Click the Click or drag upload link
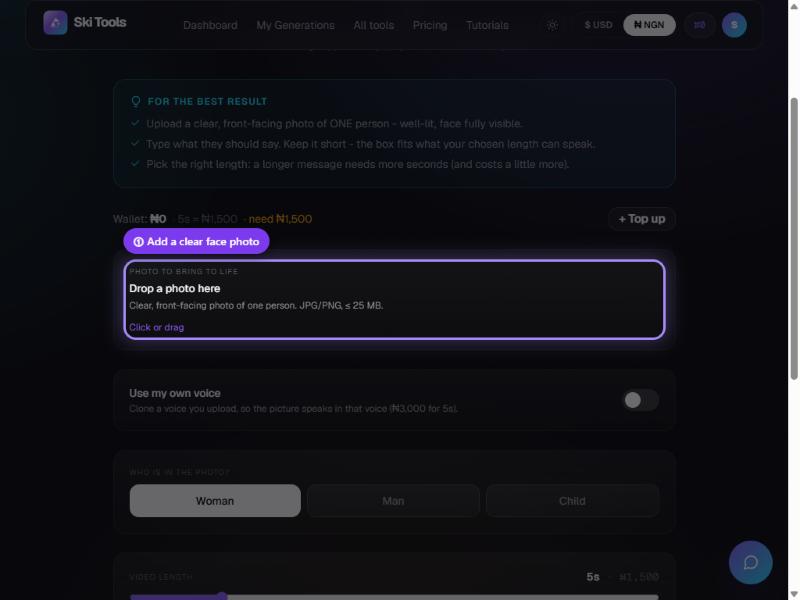Screen dimensions: 800x600 [157, 328]
